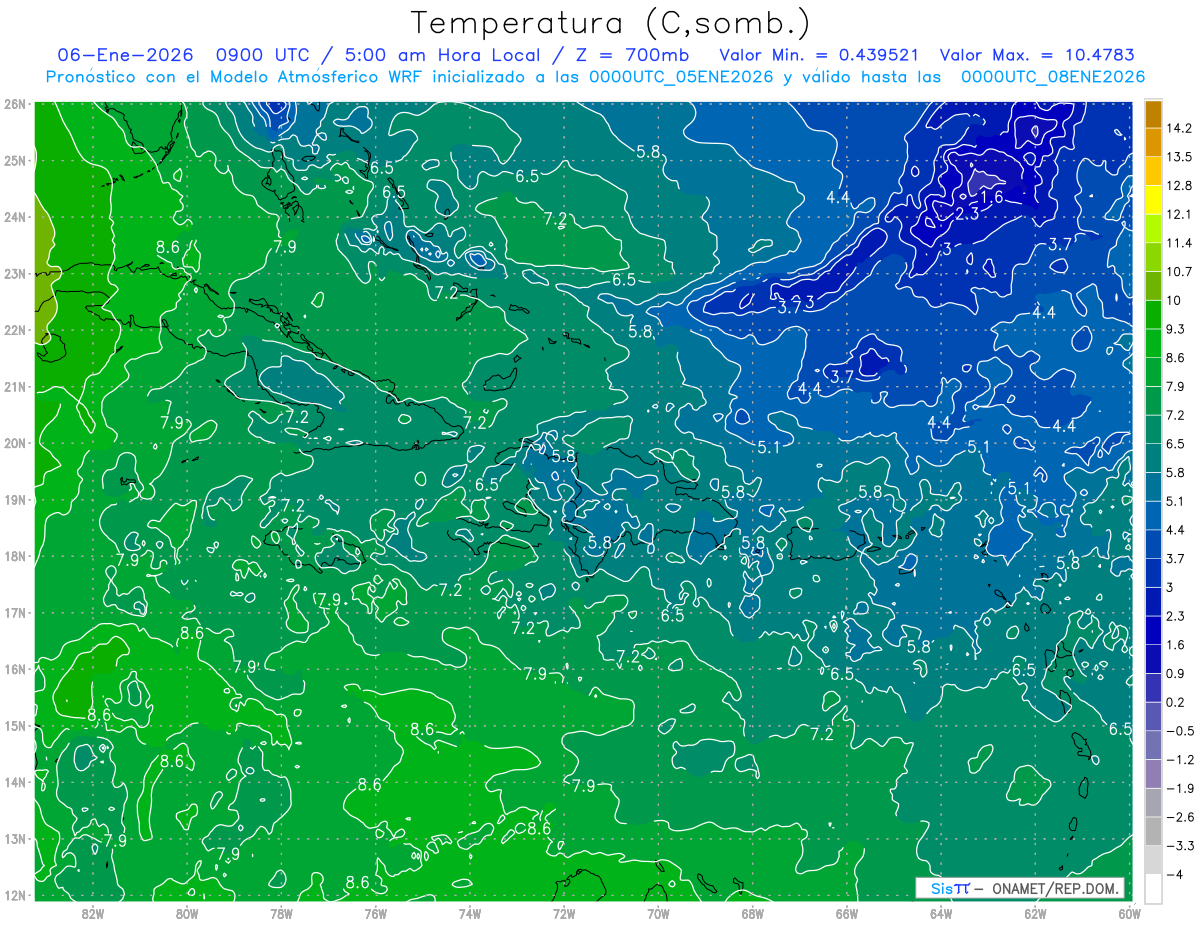Click the 0.9 label on the color scale
This screenshot has height=927, width=1200.
(1177, 673)
